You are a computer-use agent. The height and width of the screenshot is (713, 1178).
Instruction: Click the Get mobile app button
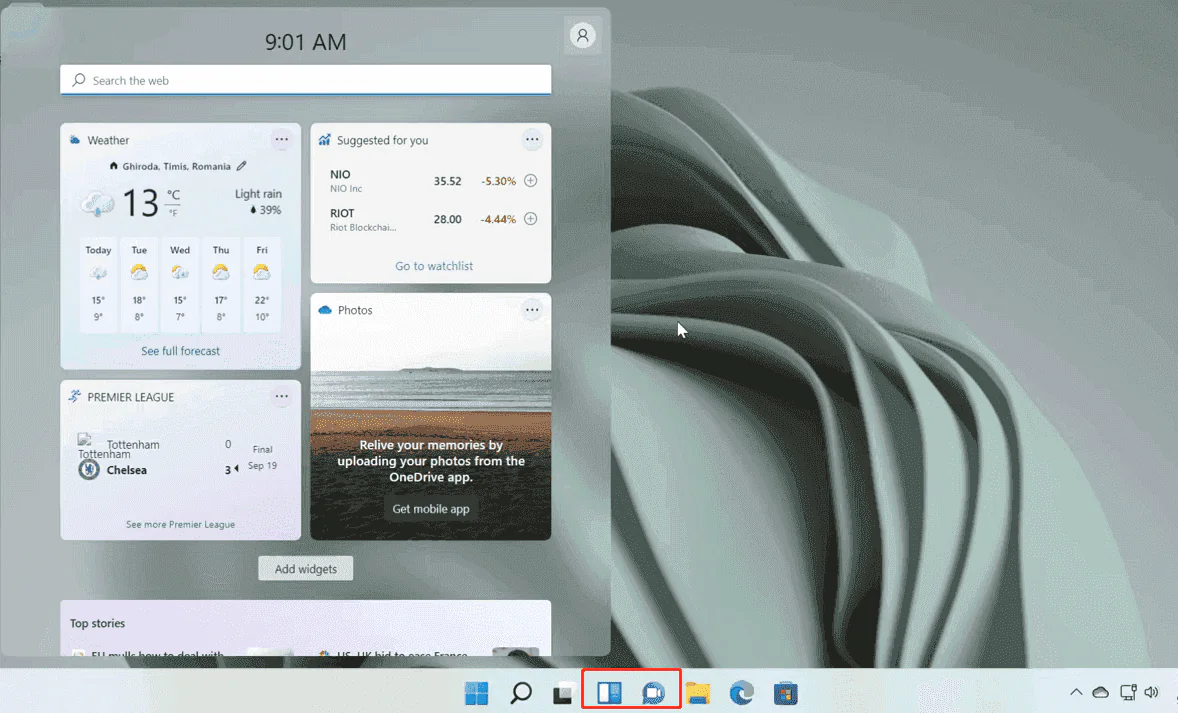coord(431,508)
